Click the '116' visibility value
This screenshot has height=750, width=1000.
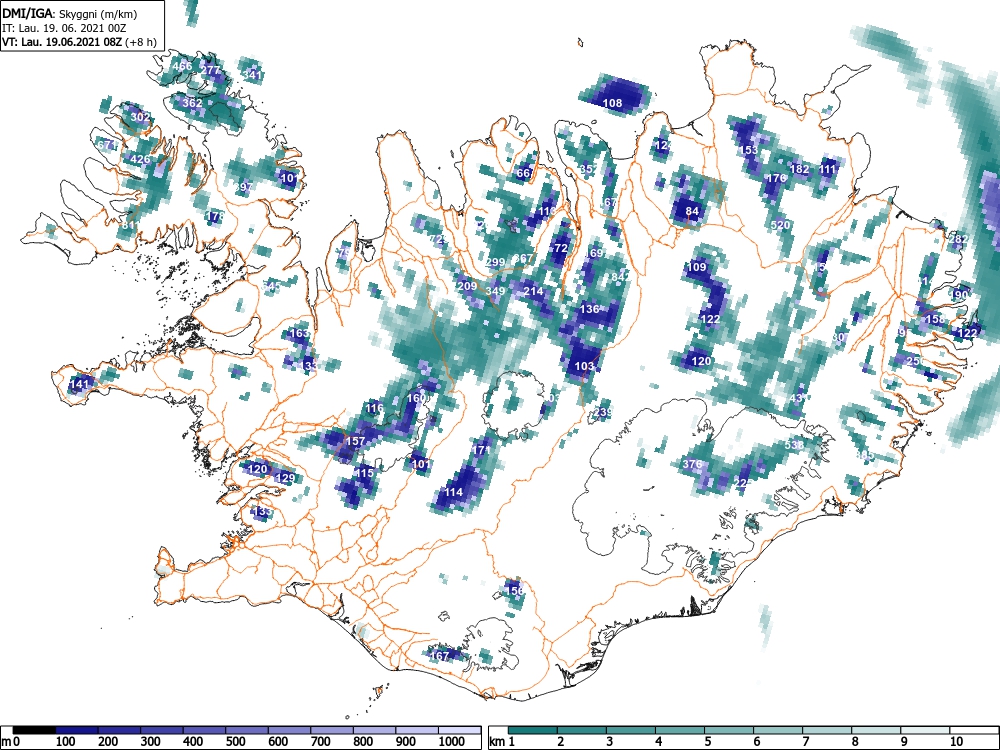point(374,408)
